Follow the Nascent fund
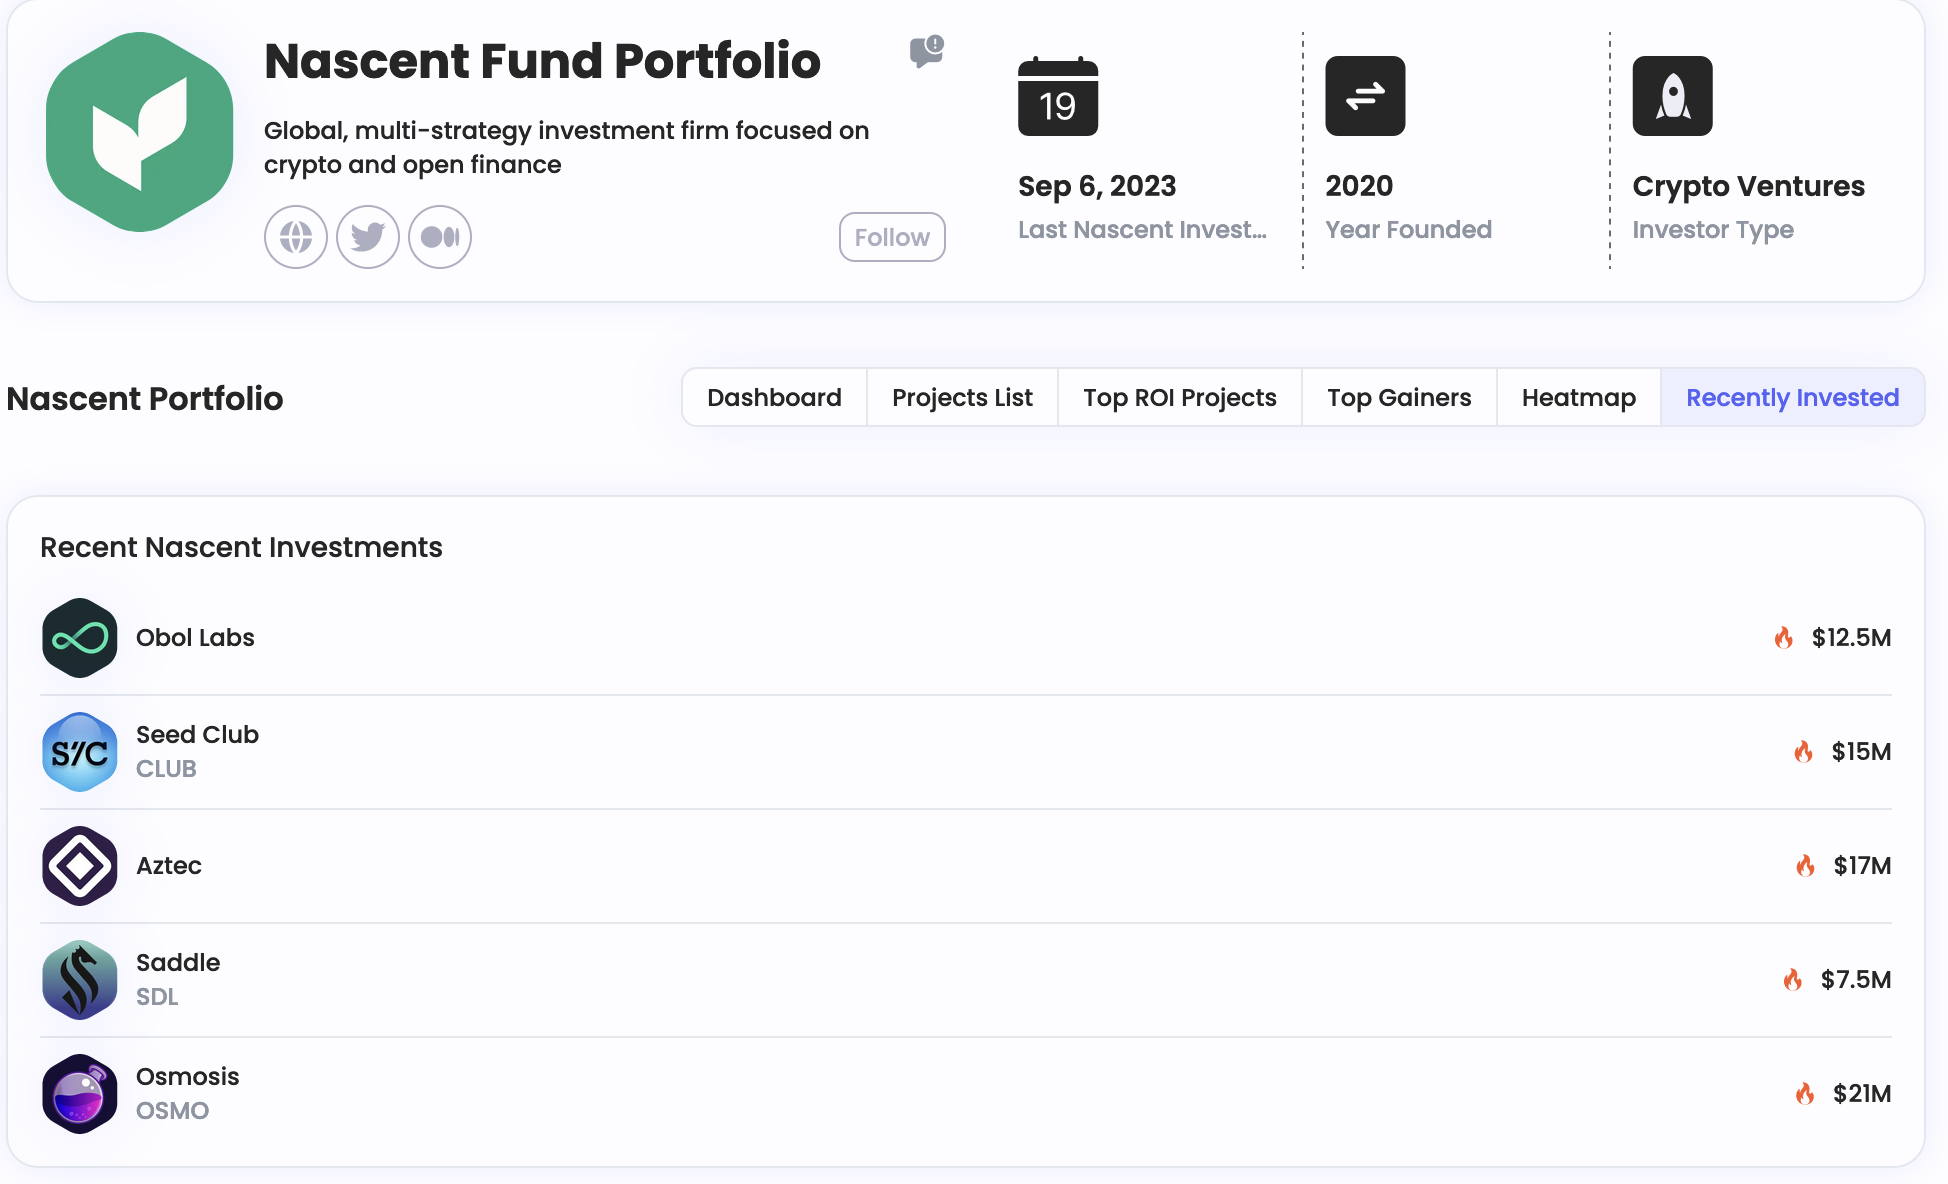 (x=892, y=237)
